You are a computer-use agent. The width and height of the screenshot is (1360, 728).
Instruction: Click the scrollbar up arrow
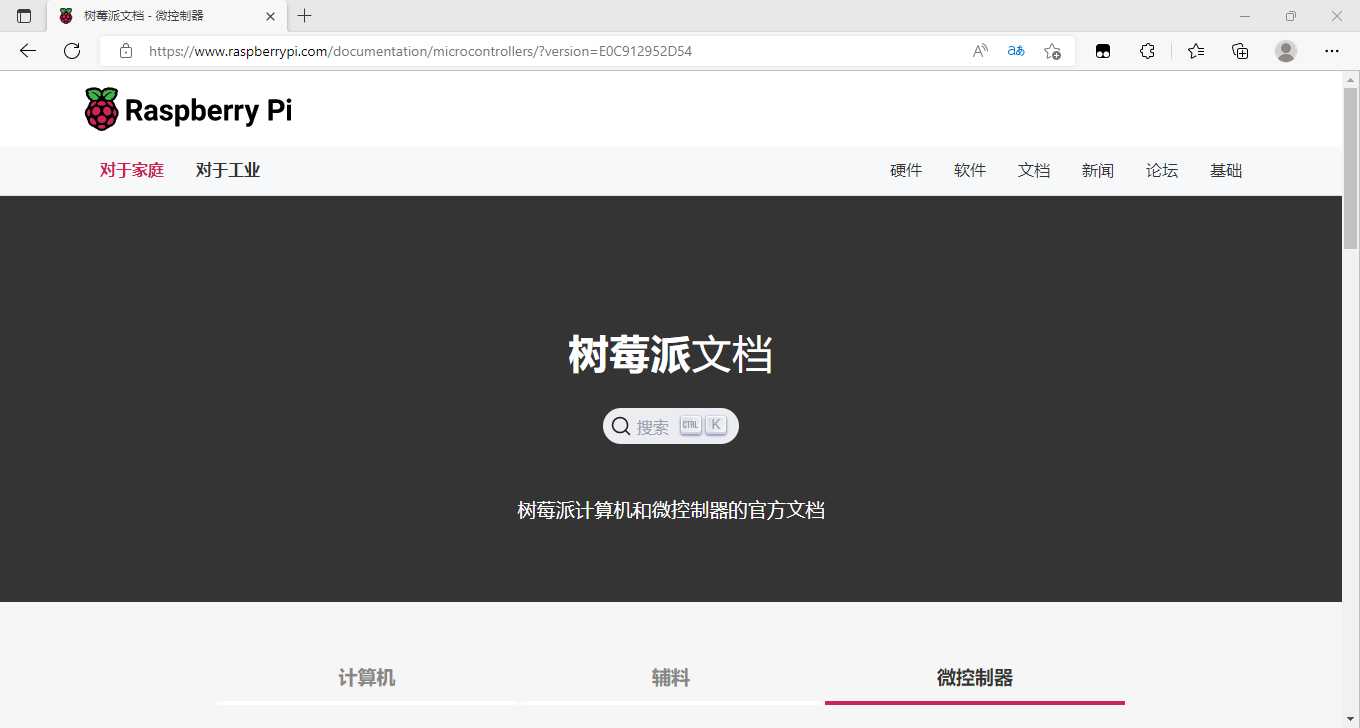pyautogui.click(x=1351, y=79)
